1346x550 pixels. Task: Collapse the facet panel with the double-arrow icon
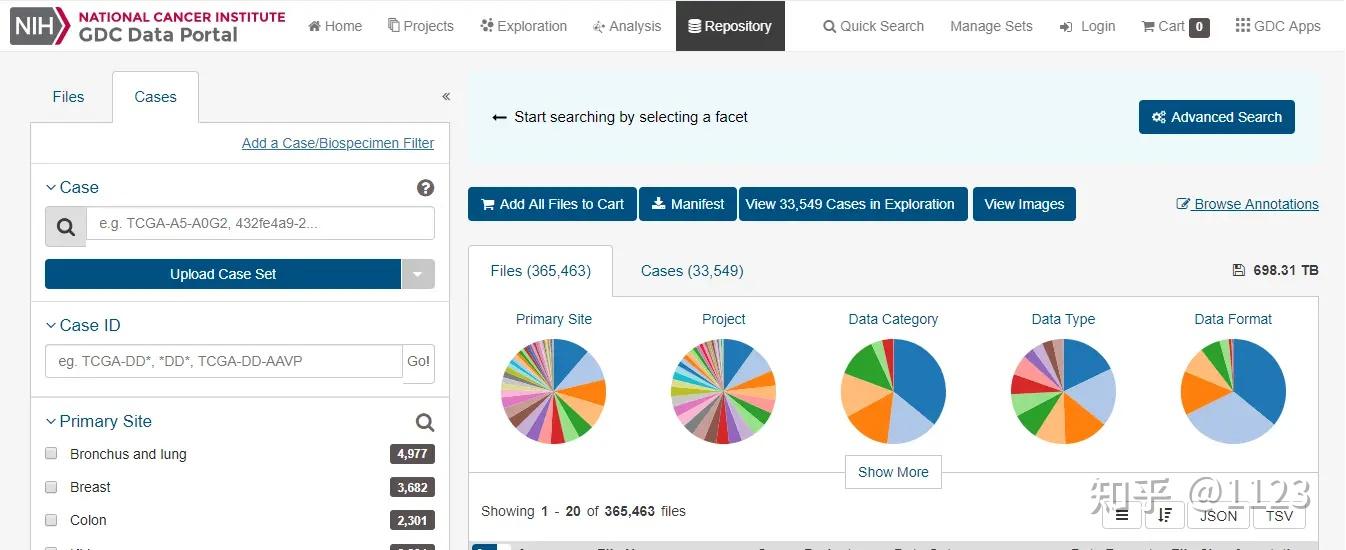coord(446,97)
